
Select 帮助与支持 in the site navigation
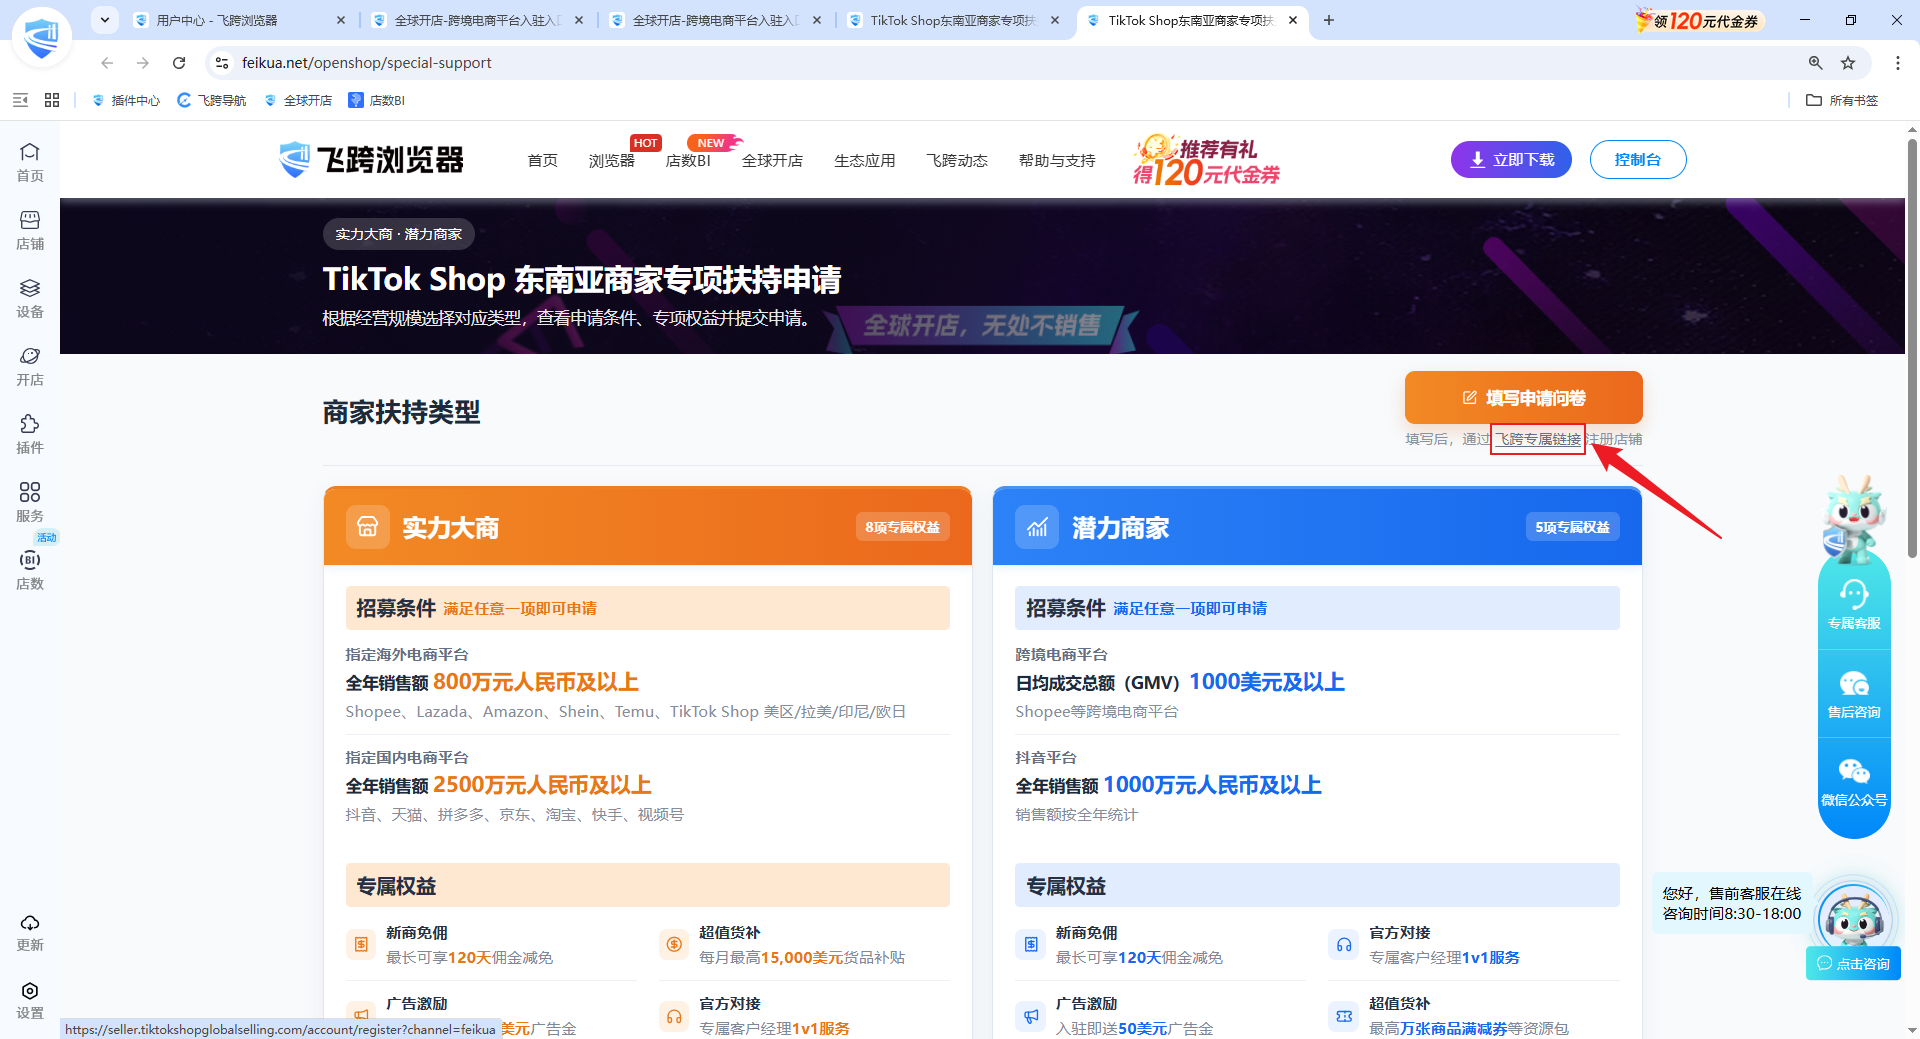tap(1057, 161)
